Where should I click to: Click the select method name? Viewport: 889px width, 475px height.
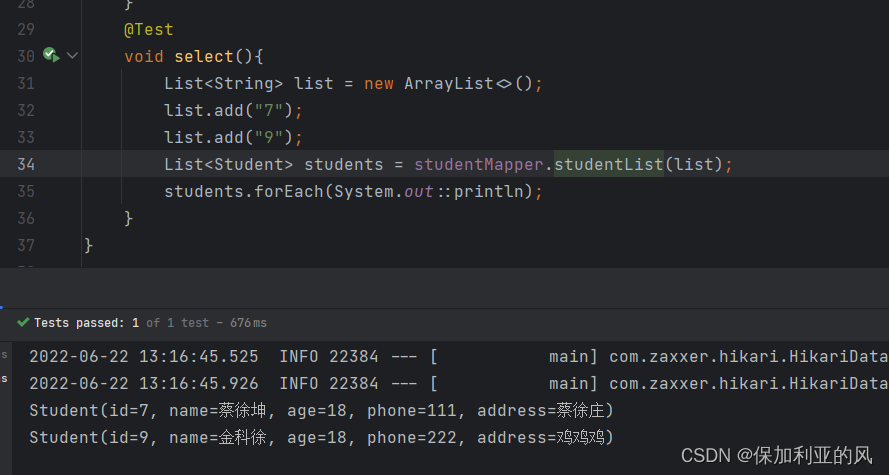click(204, 57)
